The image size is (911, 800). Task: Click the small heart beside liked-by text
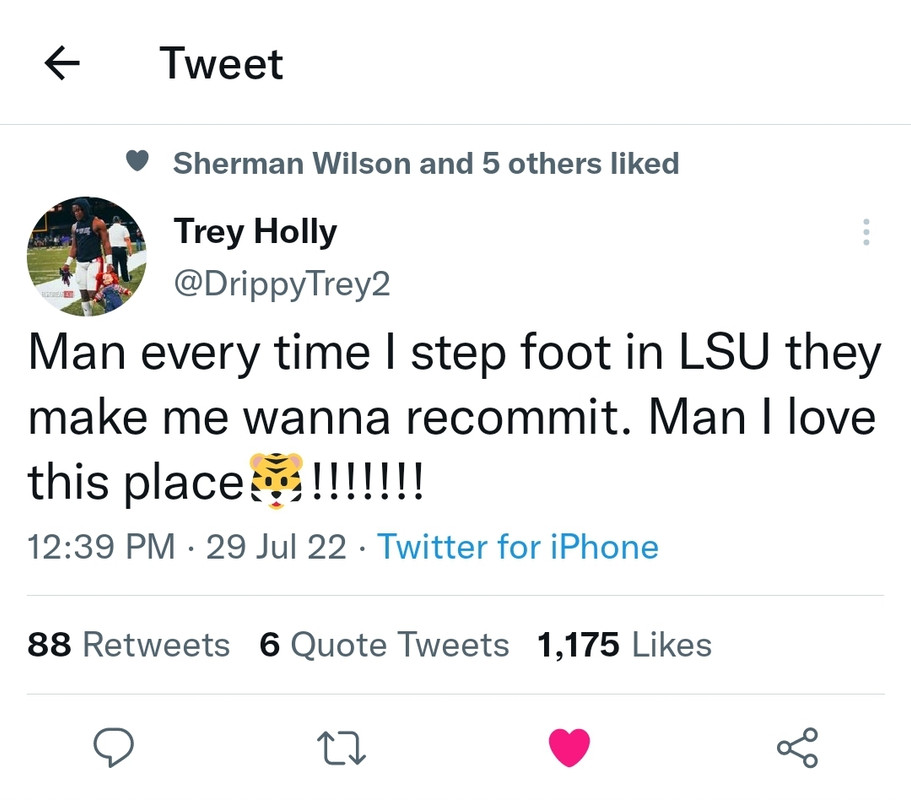point(139,162)
